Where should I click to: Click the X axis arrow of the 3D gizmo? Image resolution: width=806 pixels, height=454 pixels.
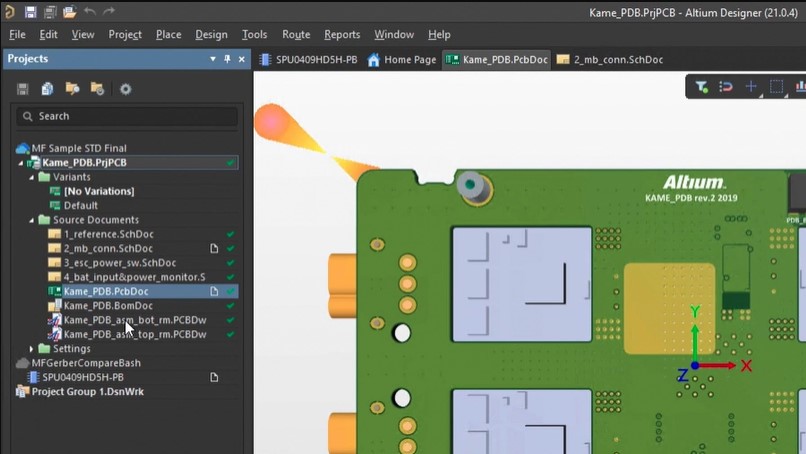[719, 366]
